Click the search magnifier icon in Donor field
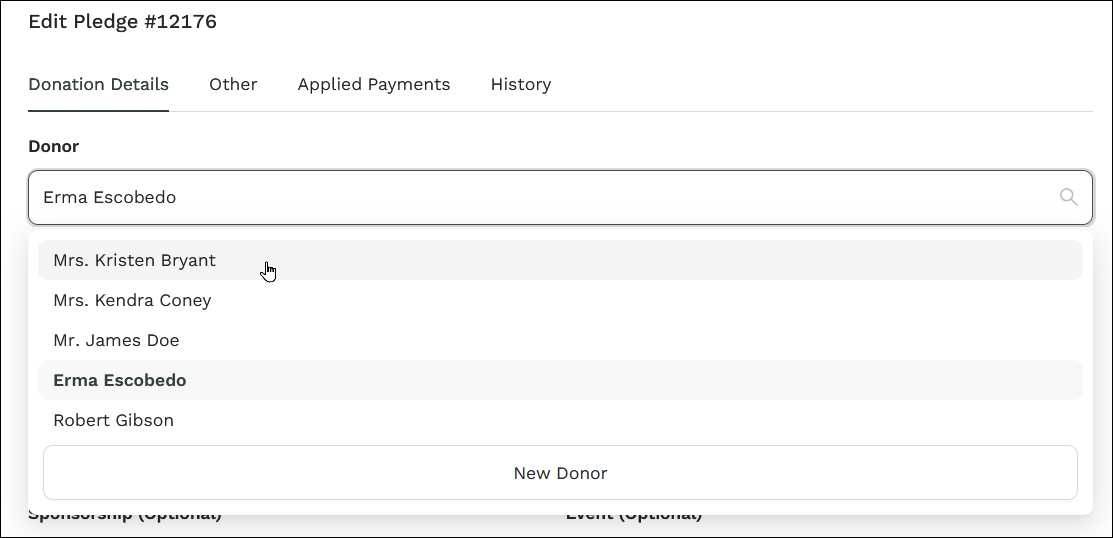 1068,197
